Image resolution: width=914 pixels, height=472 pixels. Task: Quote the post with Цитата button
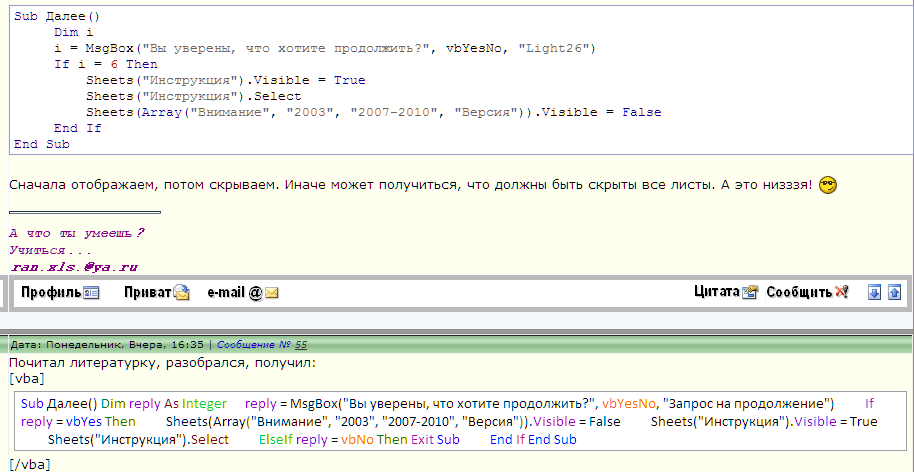tap(725, 292)
